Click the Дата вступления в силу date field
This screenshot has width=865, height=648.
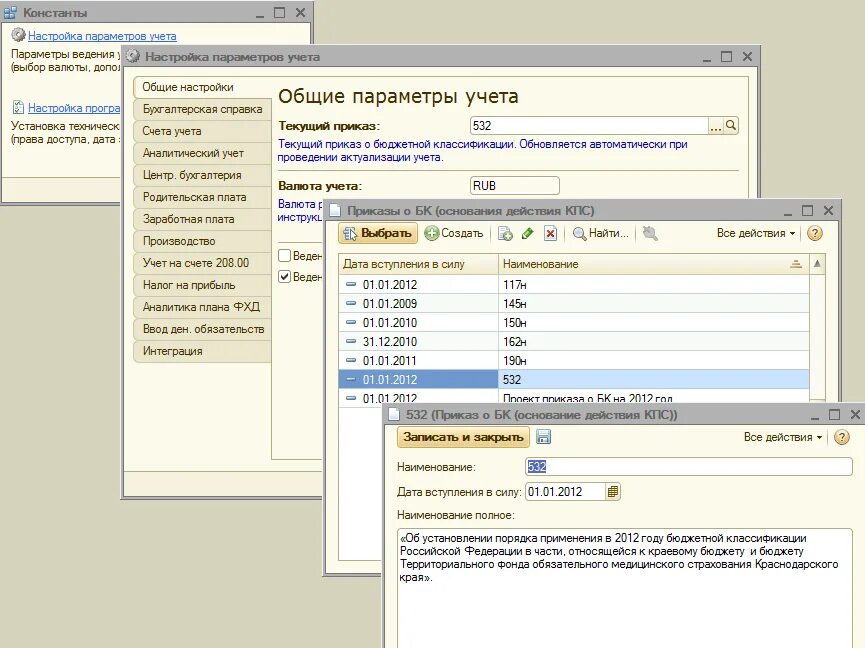(x=565, y=491)
